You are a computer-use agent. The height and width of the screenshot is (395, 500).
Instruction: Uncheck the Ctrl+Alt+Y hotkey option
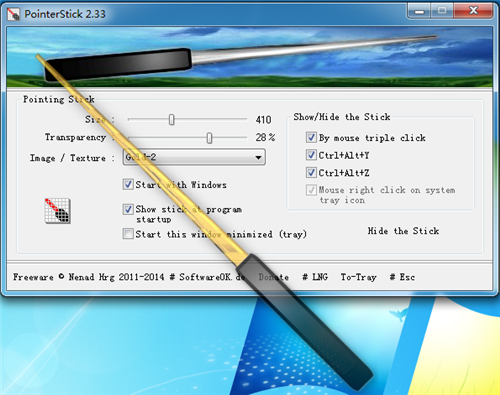[x=311, y=155]
